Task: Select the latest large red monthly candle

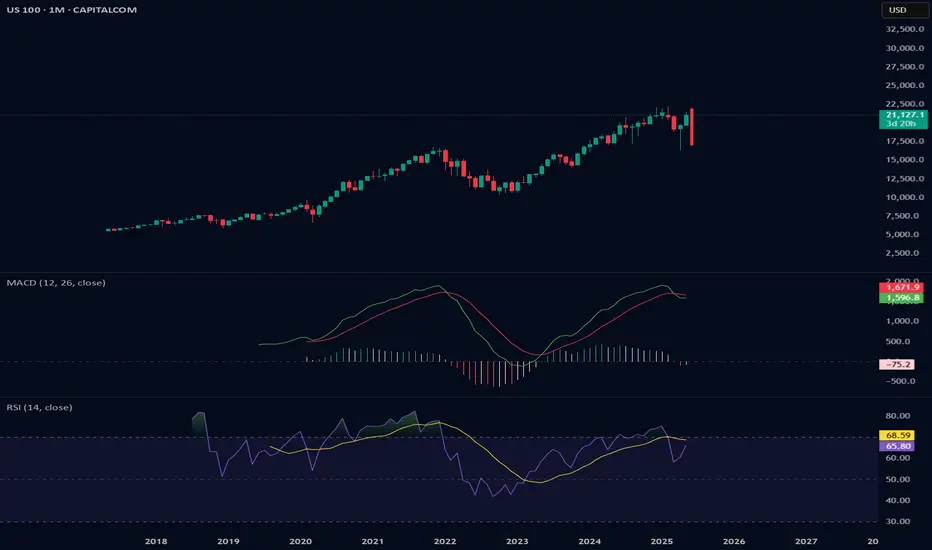Action: click(692, 127)
